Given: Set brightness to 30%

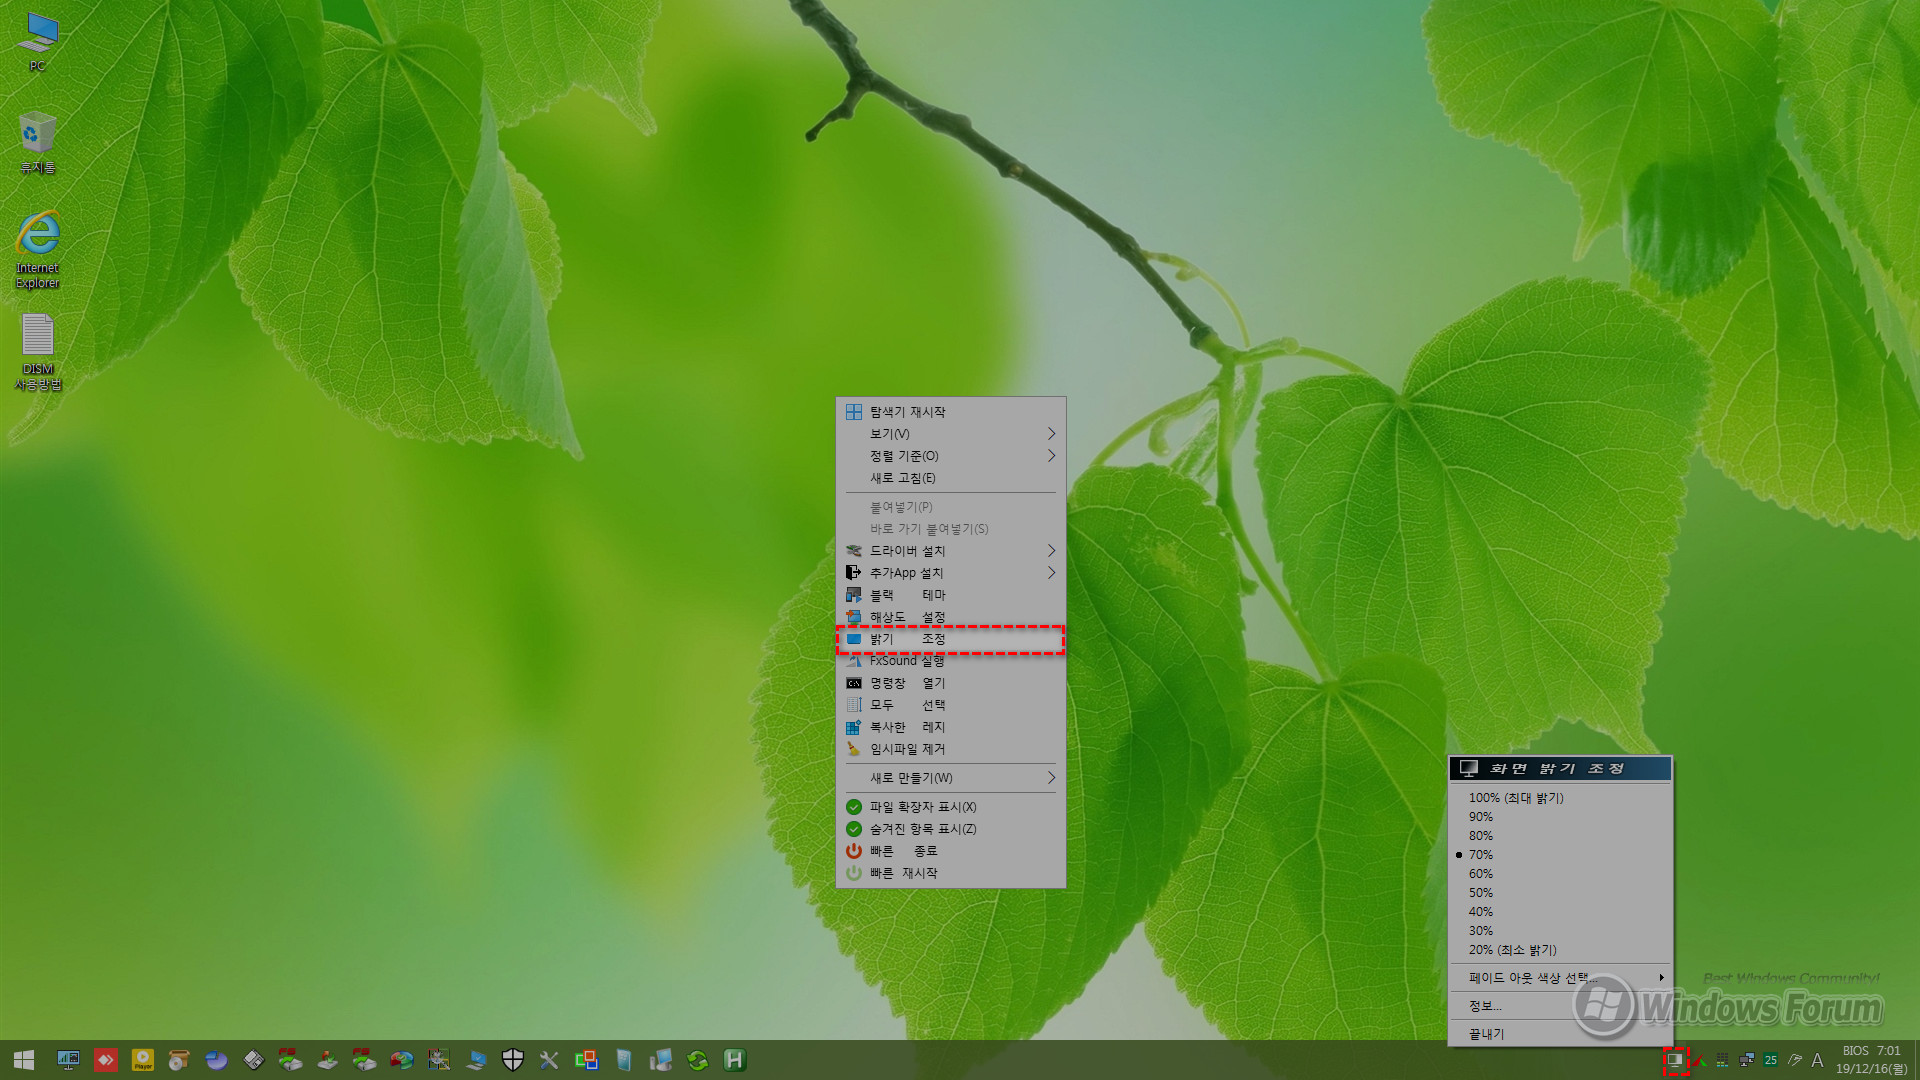Looking at the screenshot, I should click(1560, 931).
